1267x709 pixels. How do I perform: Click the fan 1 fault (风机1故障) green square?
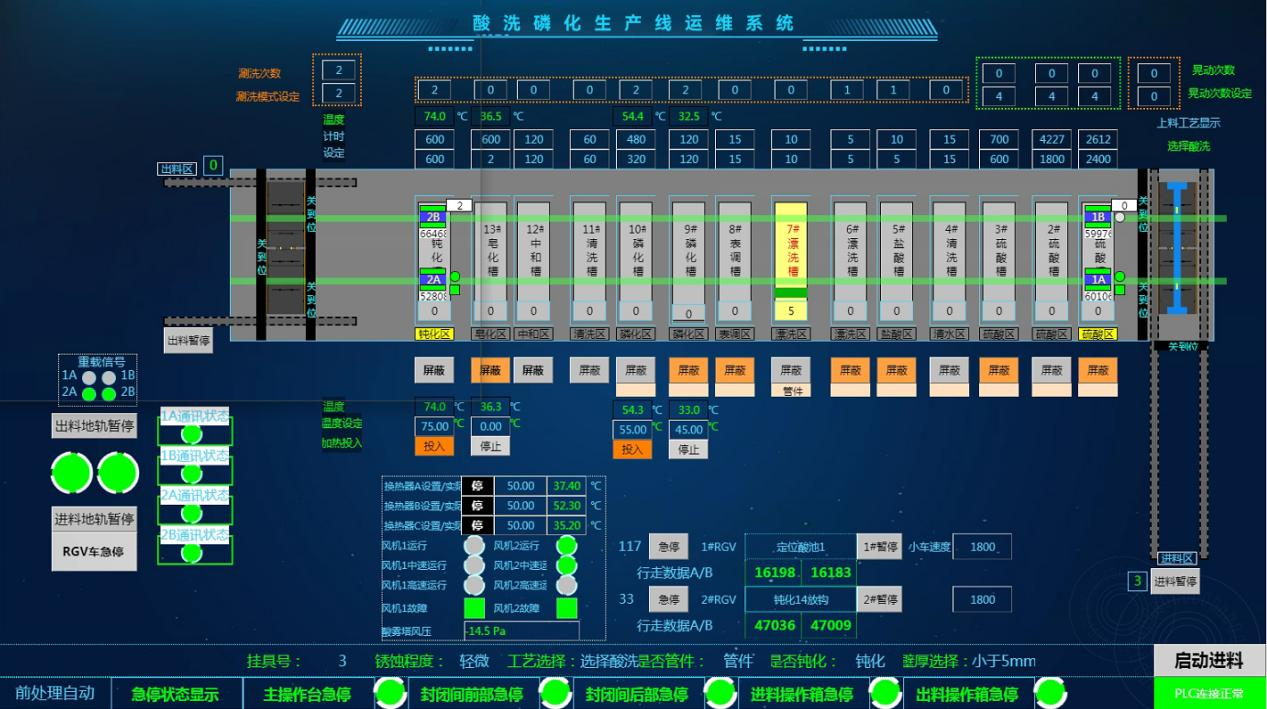(474, 608)
